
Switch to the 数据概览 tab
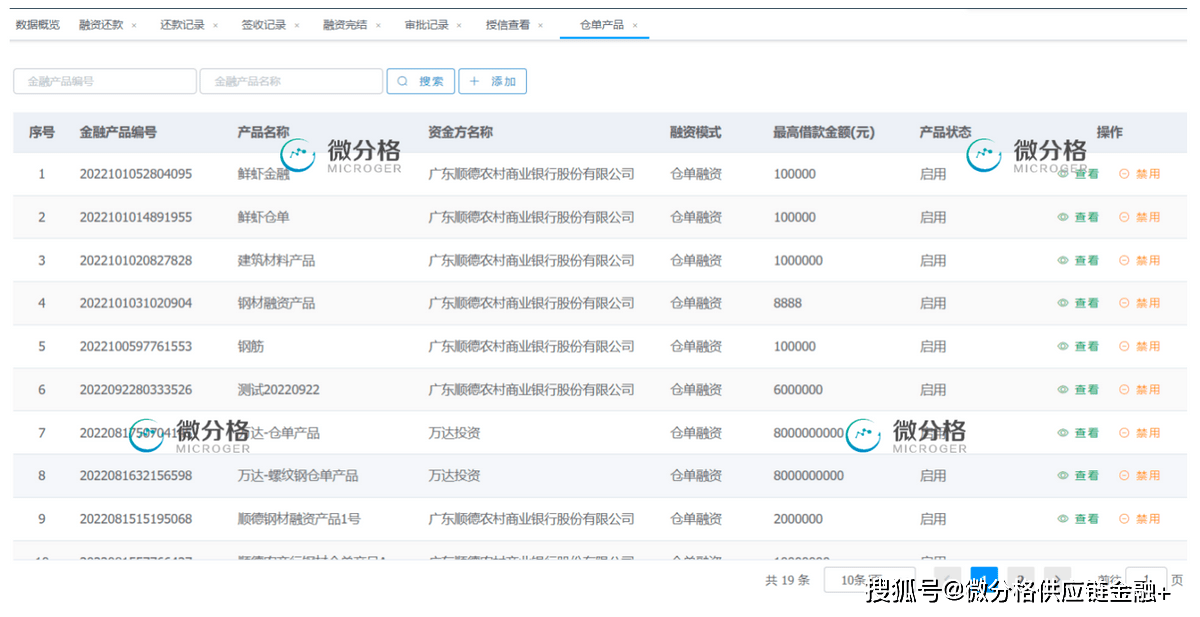coord(38,25)
